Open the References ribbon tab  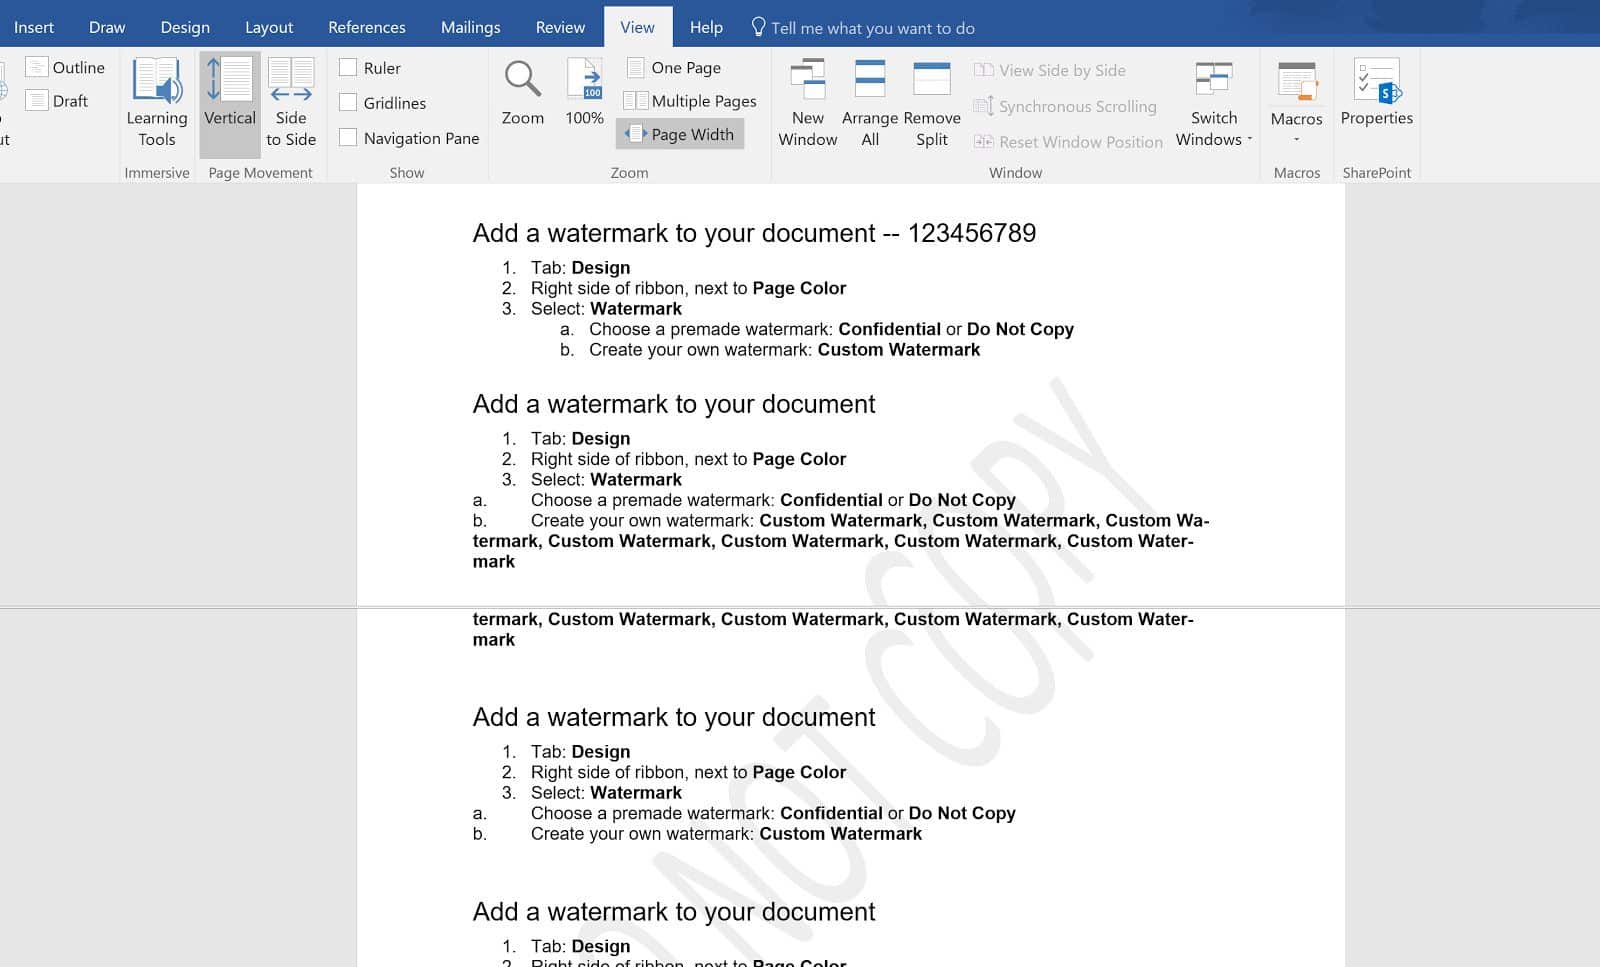367,27
